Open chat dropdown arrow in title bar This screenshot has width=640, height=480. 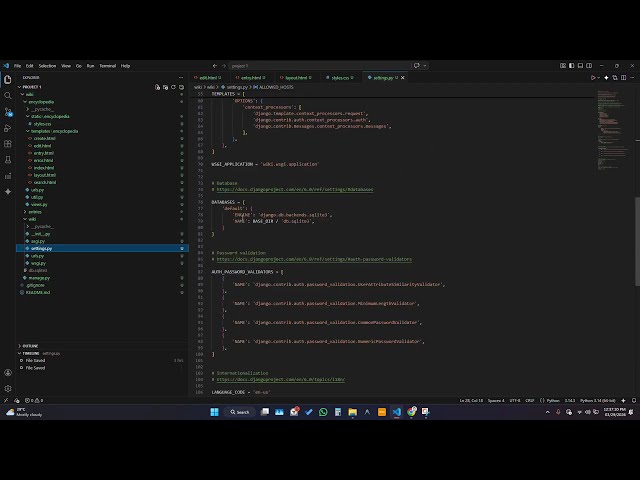click(x=424, y=66)
